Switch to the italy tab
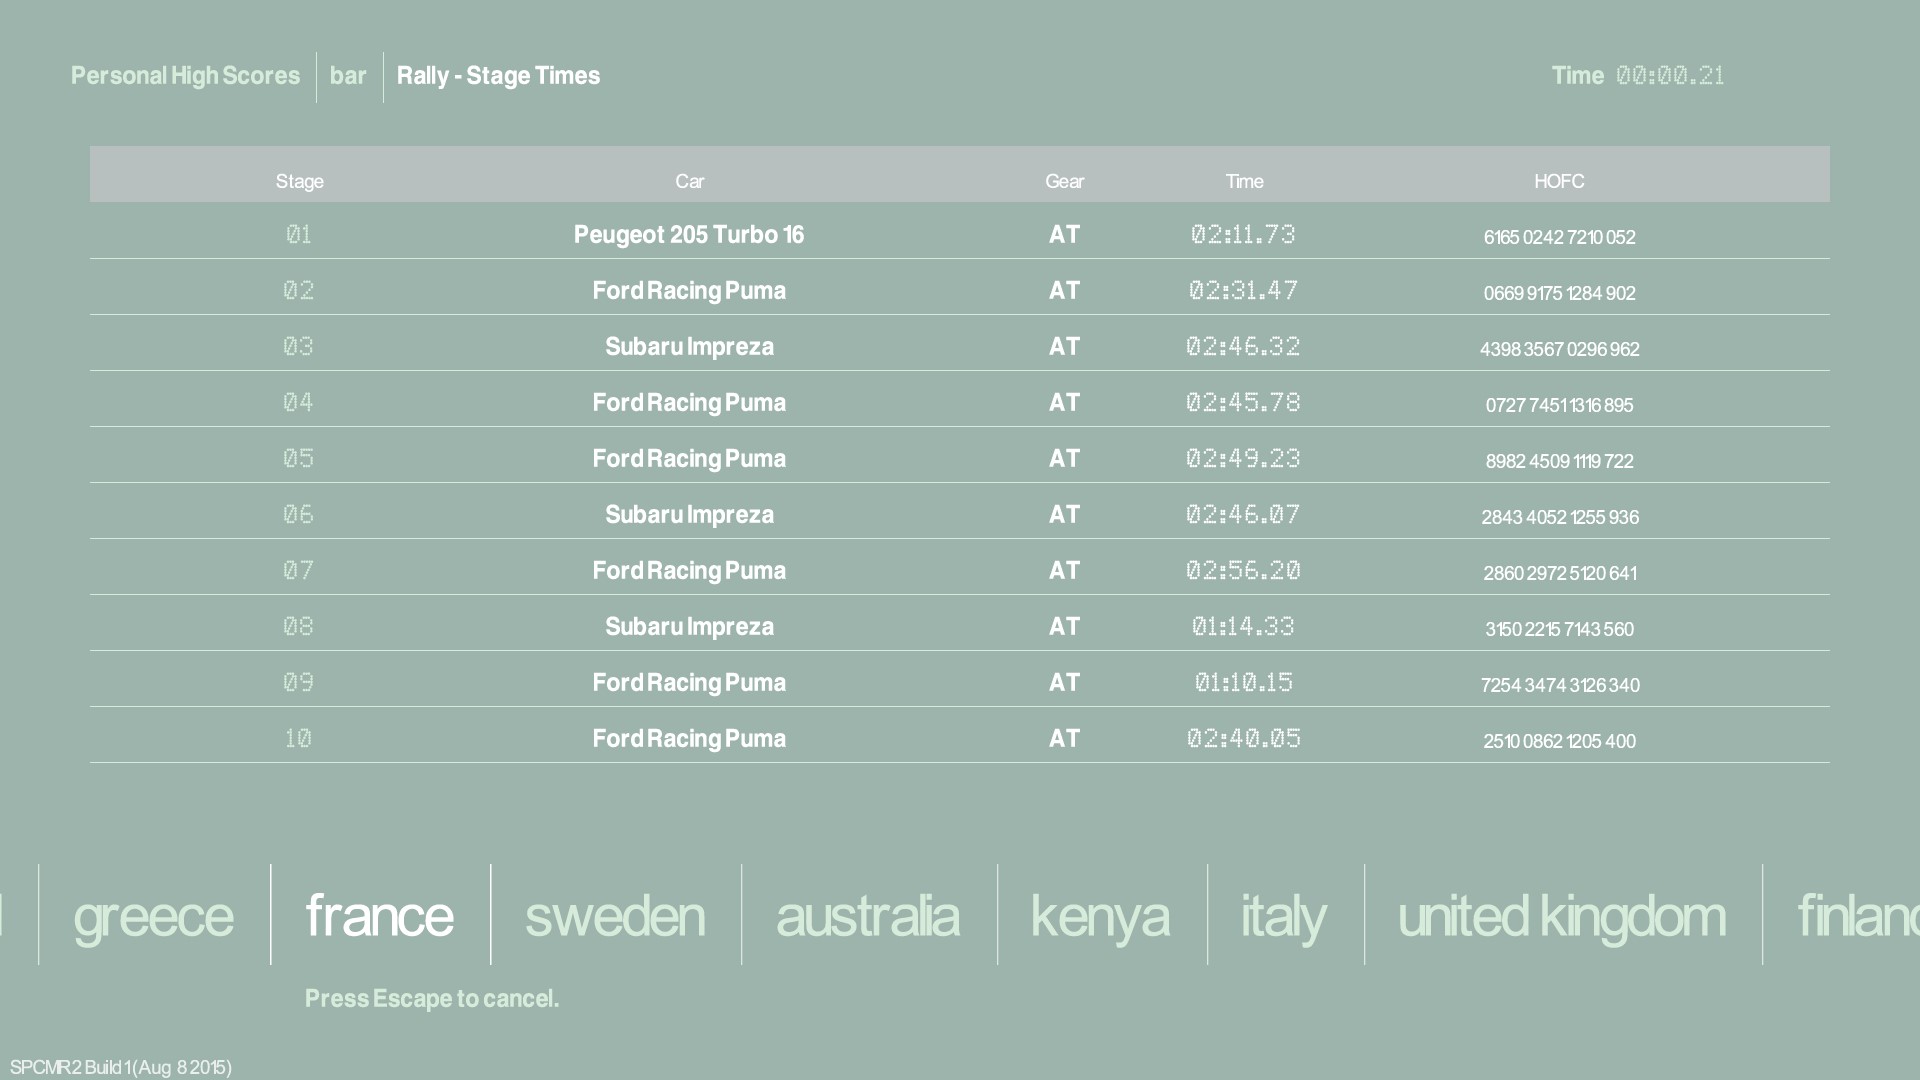The width and height of the screenshot is (1920, 1080). (1283, 916)
